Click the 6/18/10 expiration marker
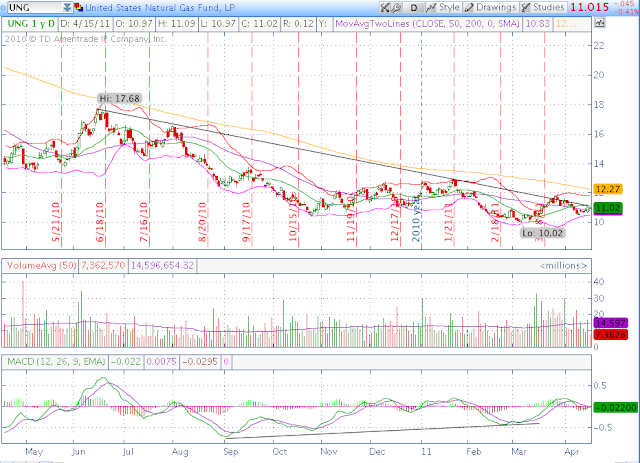 pyautogui.click(x=100, y=222)
